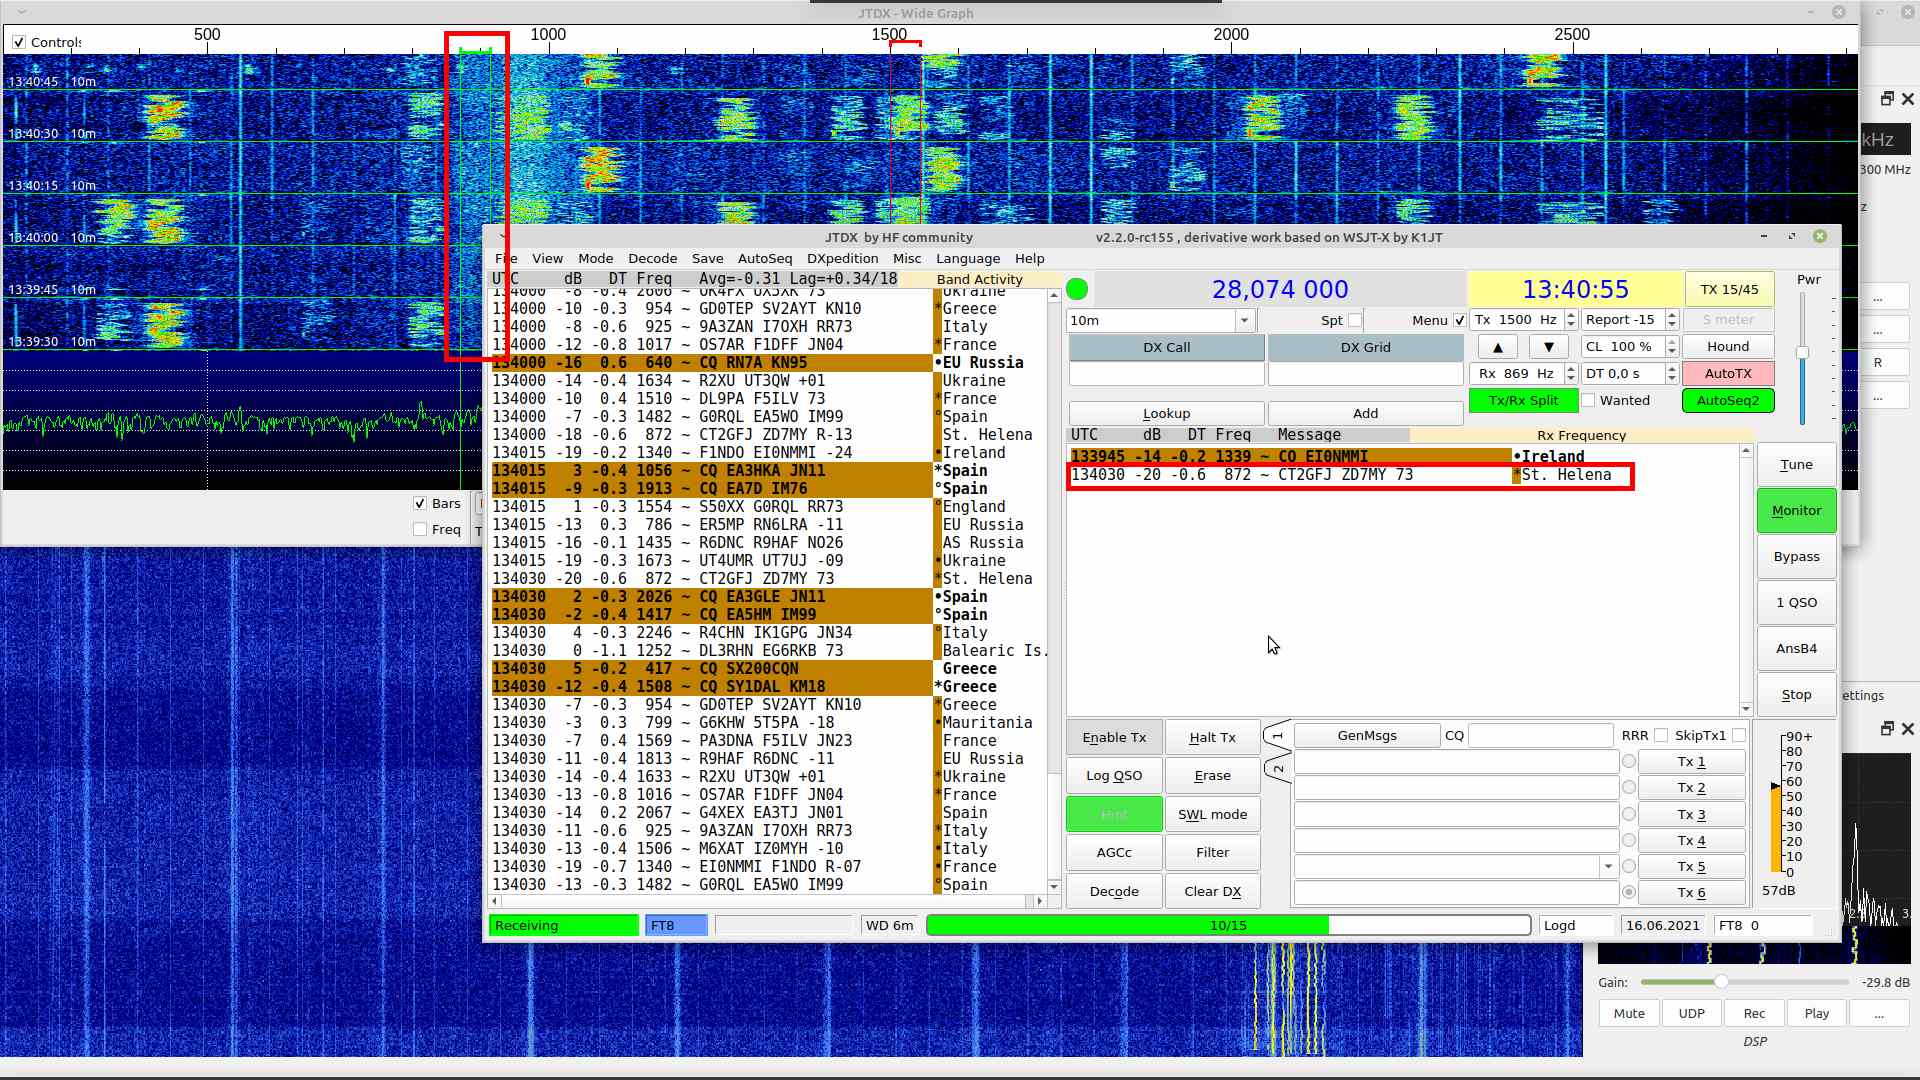Click the Clear DX button

click(x=1212, y=892)
